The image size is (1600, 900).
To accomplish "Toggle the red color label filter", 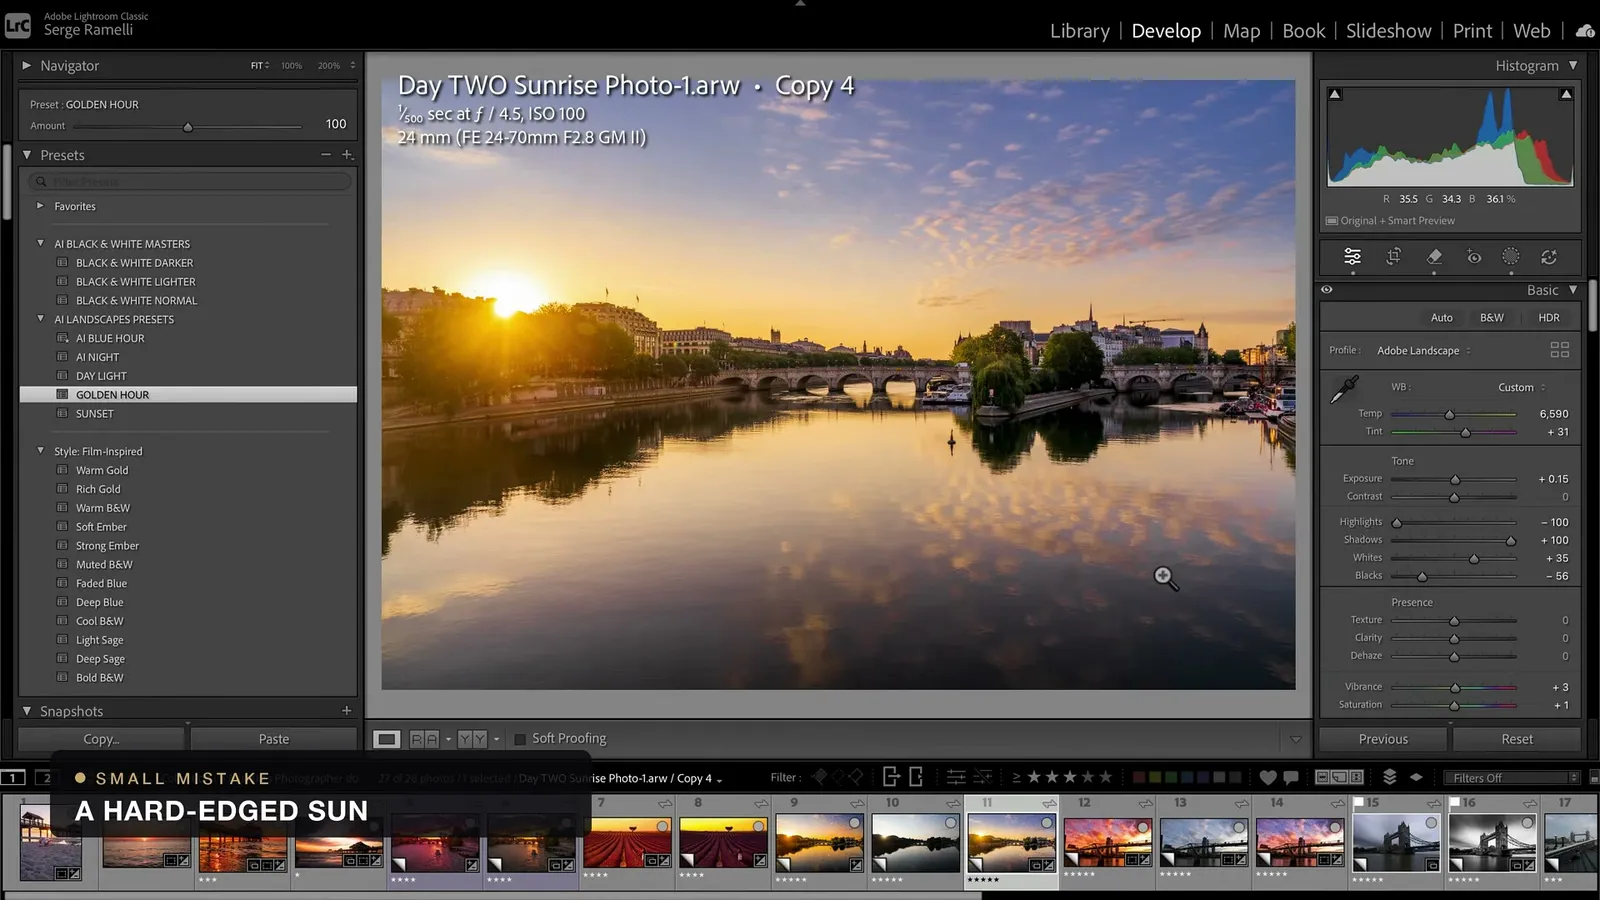I will pos(1139,777).
